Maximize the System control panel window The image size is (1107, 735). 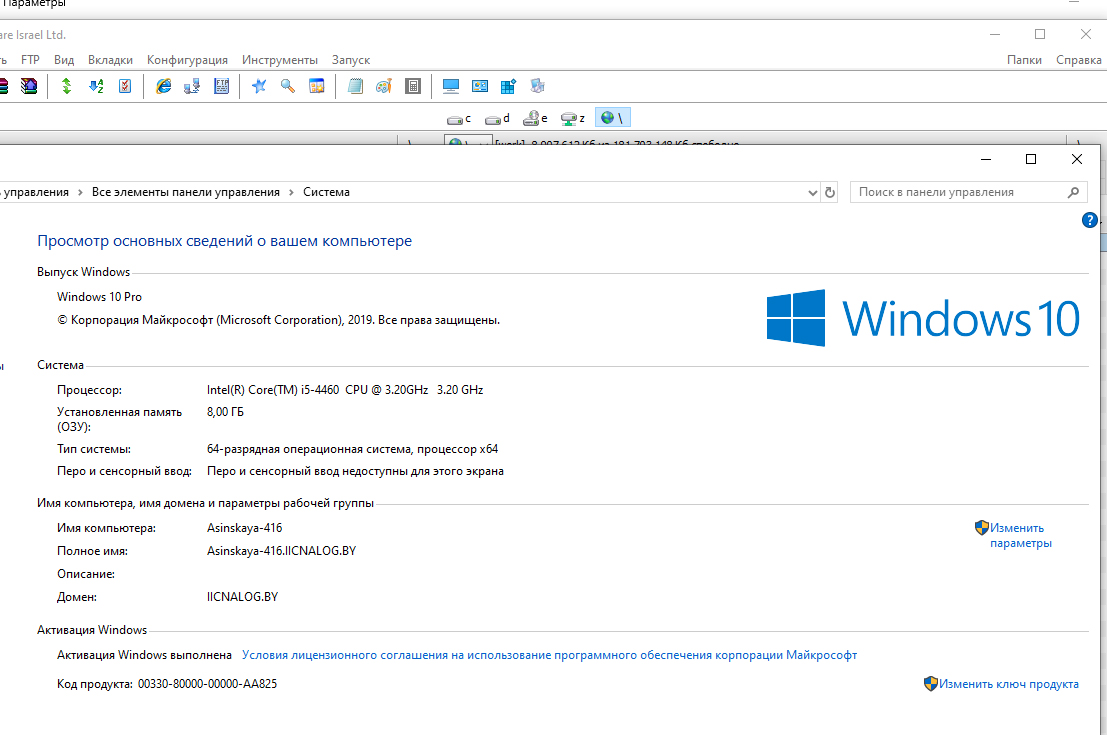(1031, 160)
